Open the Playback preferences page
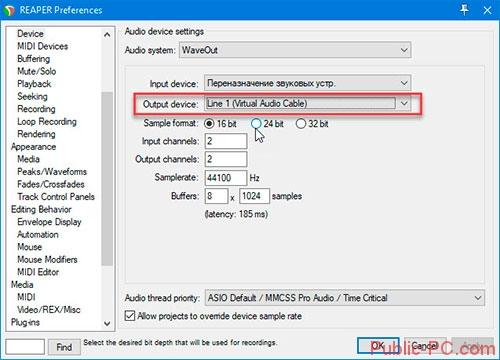The image size is (500, 360). (x=34, y=84)
